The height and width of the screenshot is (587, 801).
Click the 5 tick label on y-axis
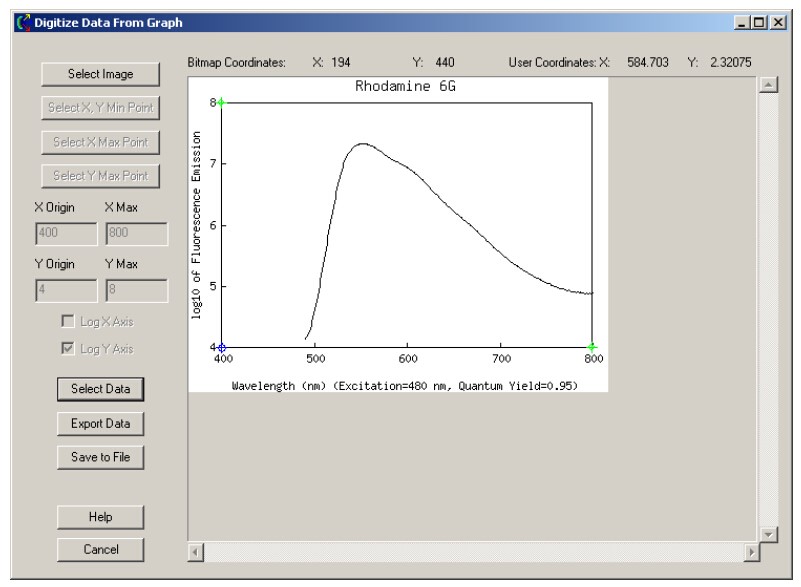point(213,287)
